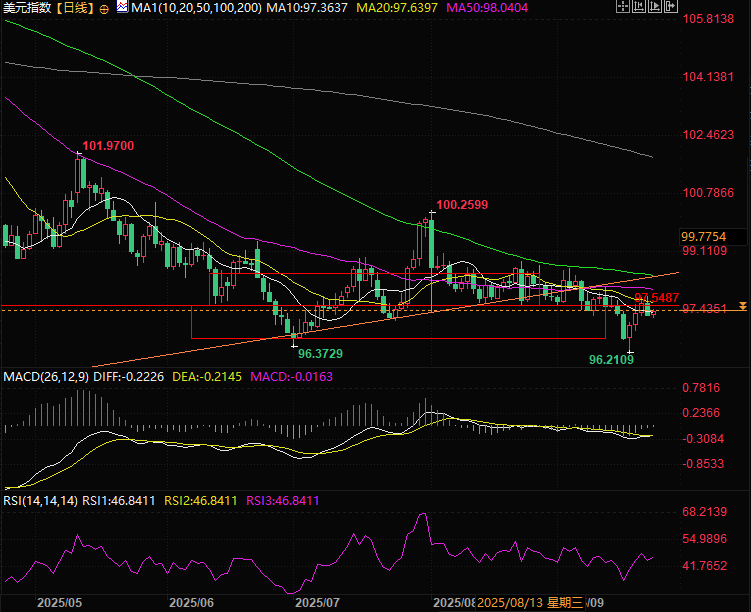
Task: Click the MA10:97.3637 readout
Action: pyautogui.click(x=307, y=8)
